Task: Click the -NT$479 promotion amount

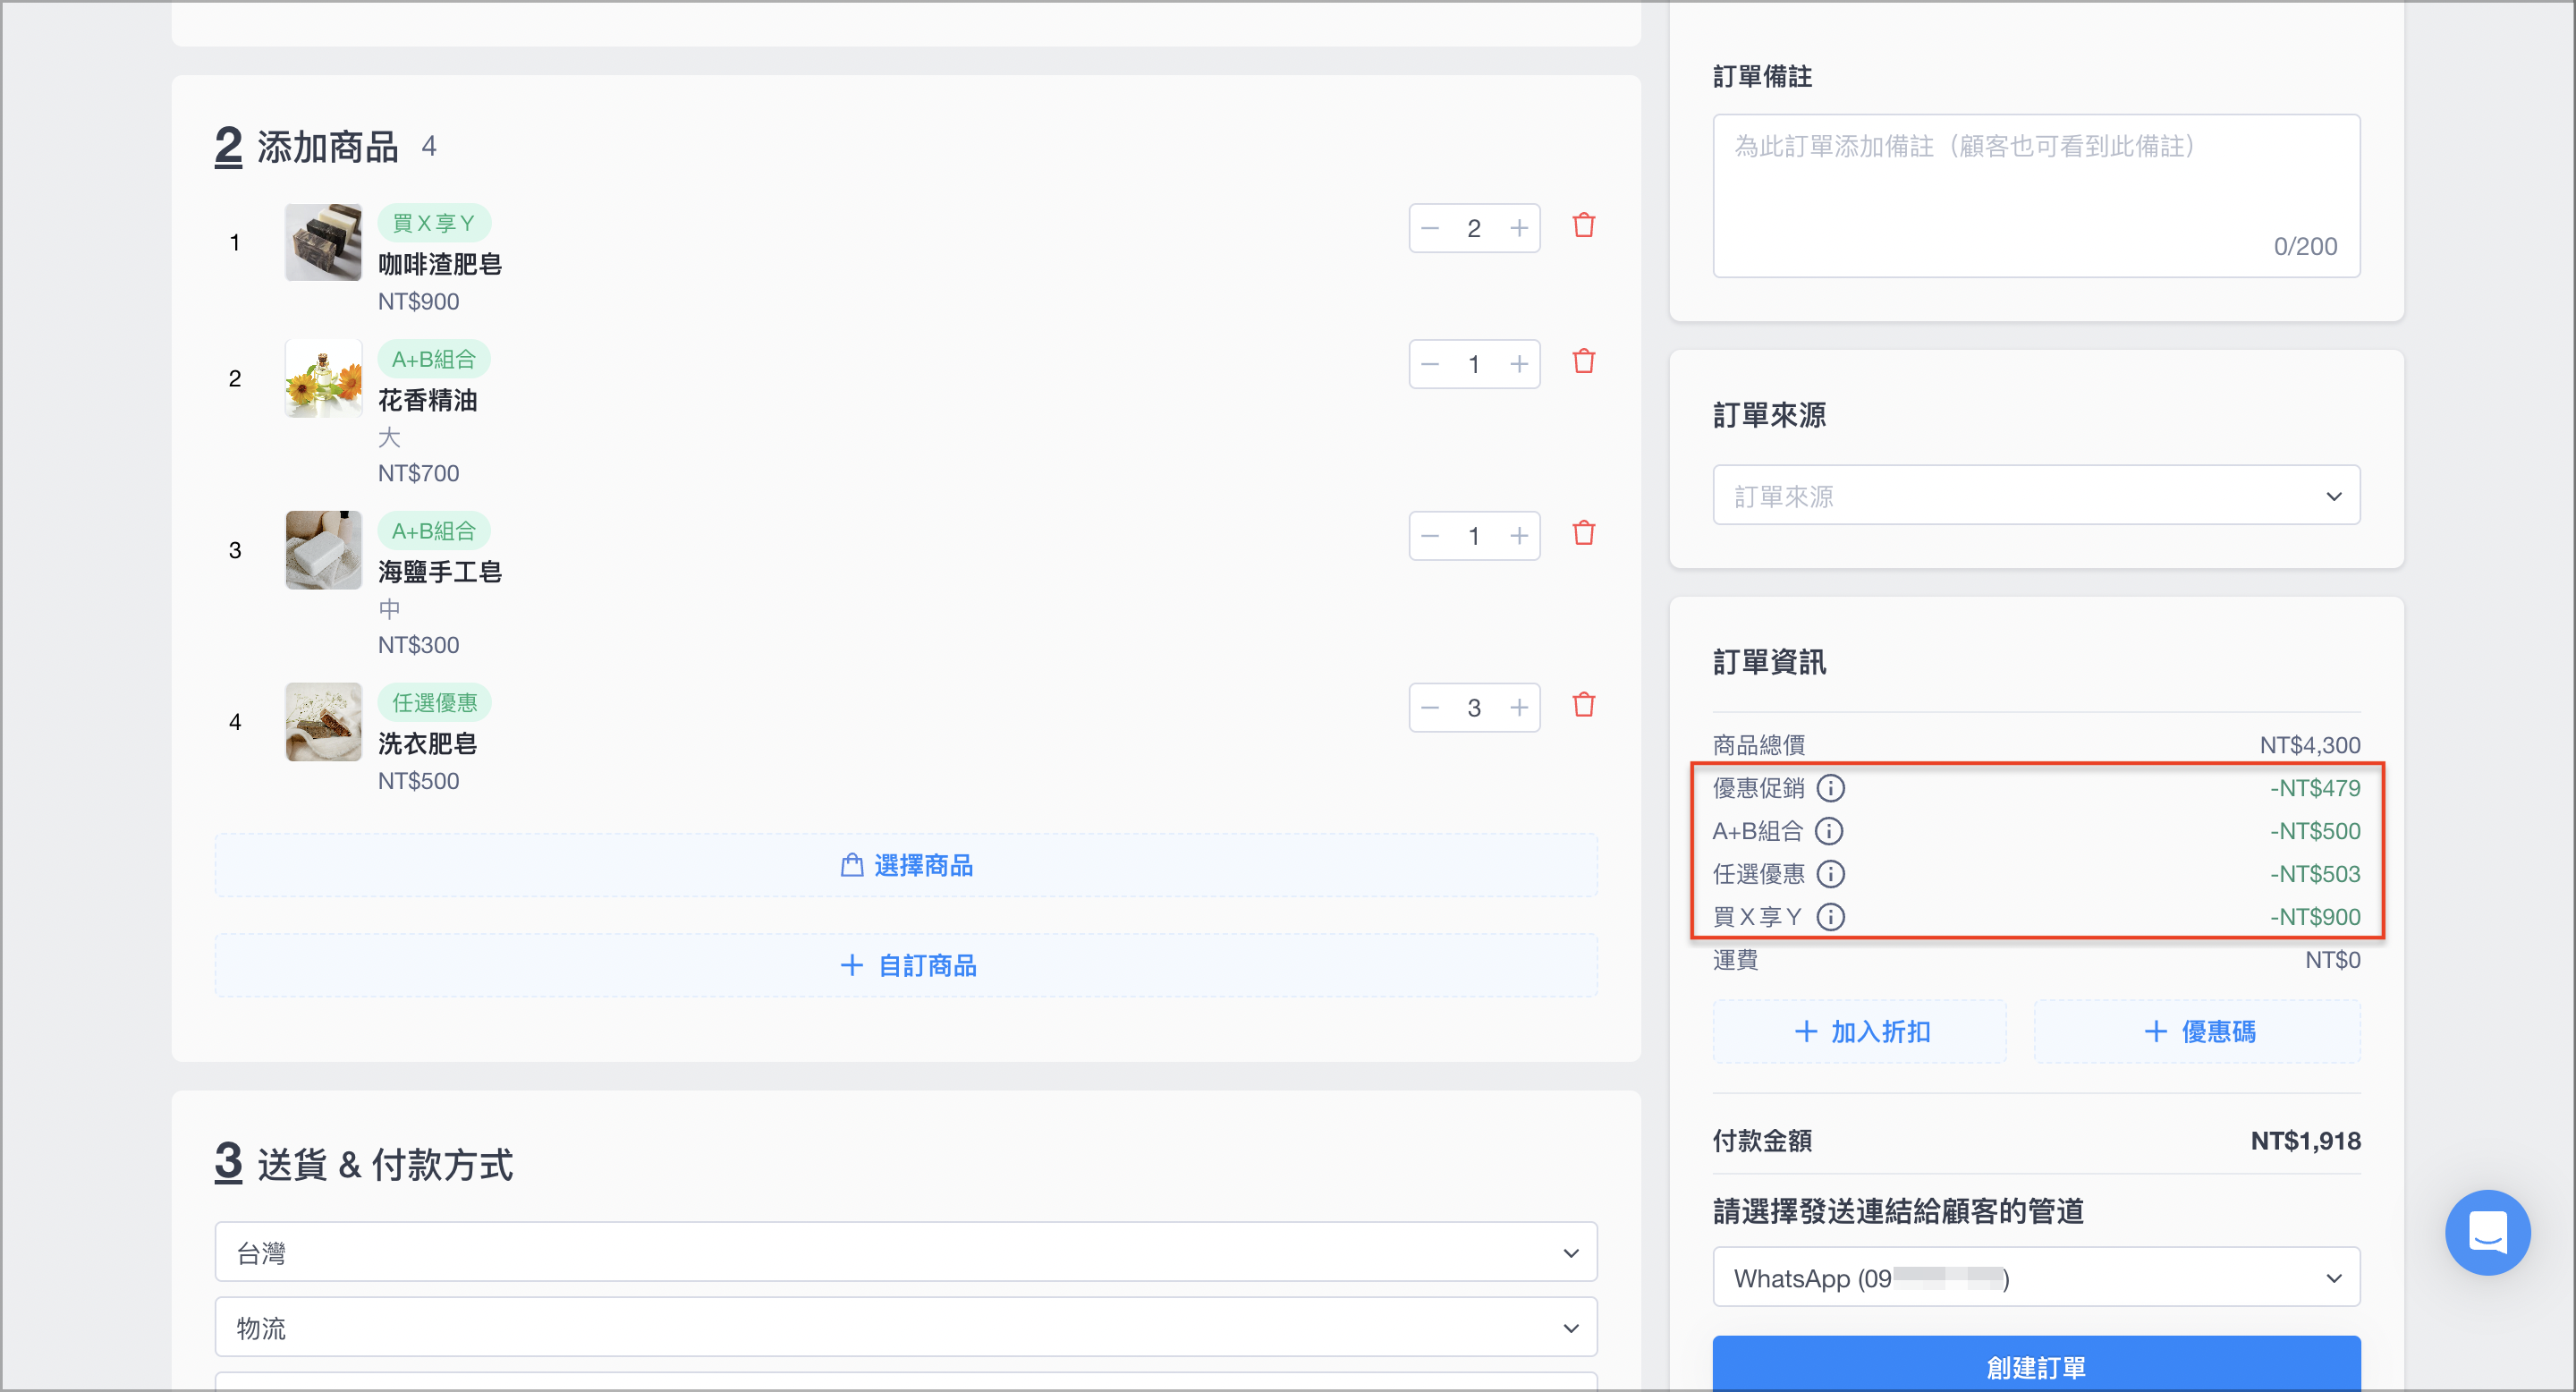Action: [x=2314, y=789]
